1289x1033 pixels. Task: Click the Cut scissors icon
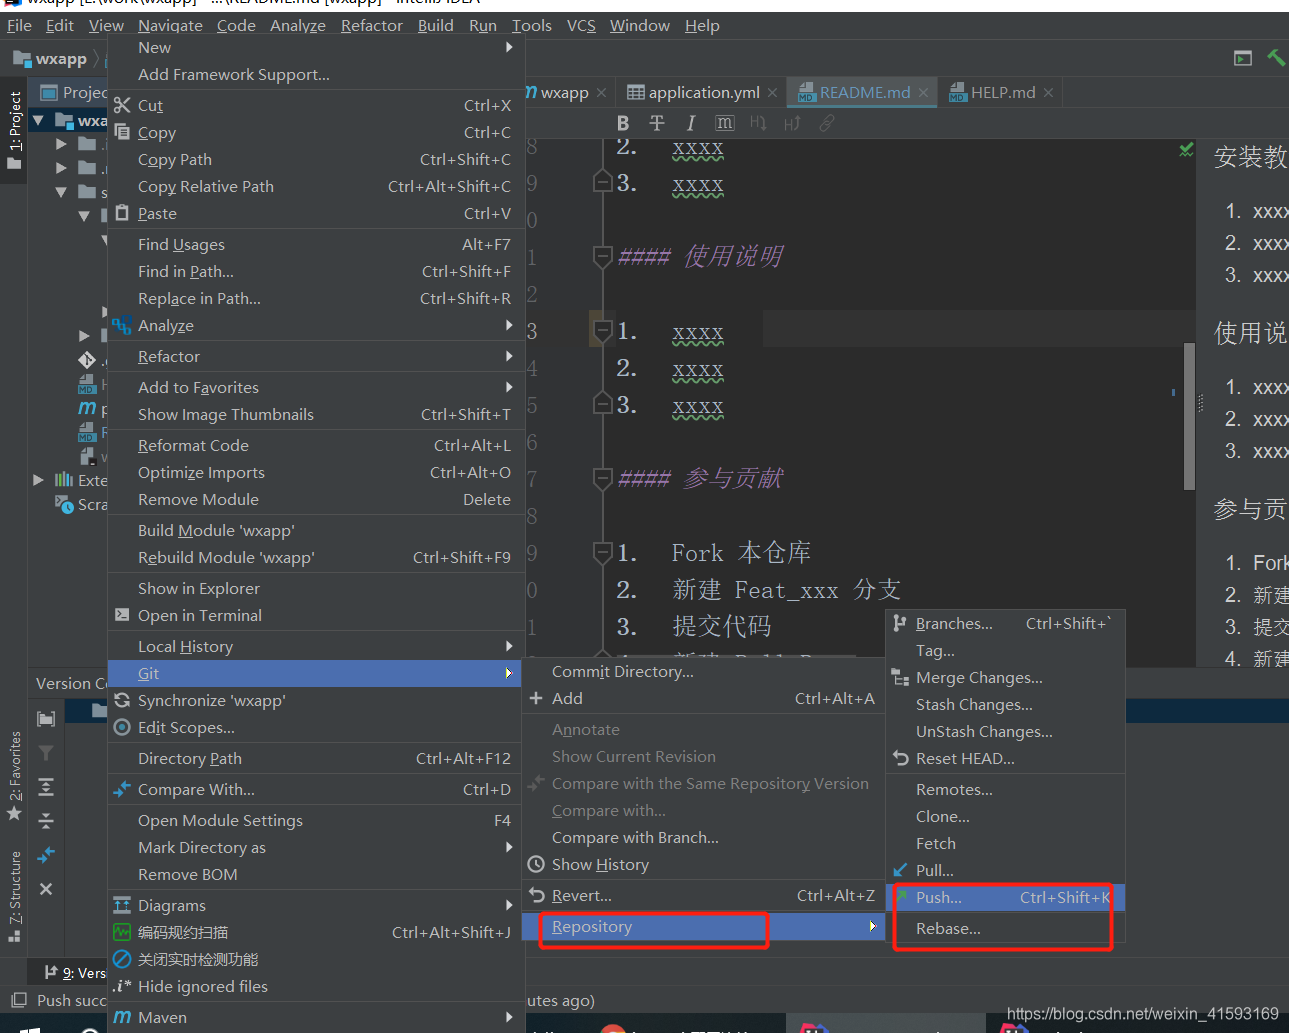(x=122, y=105)
